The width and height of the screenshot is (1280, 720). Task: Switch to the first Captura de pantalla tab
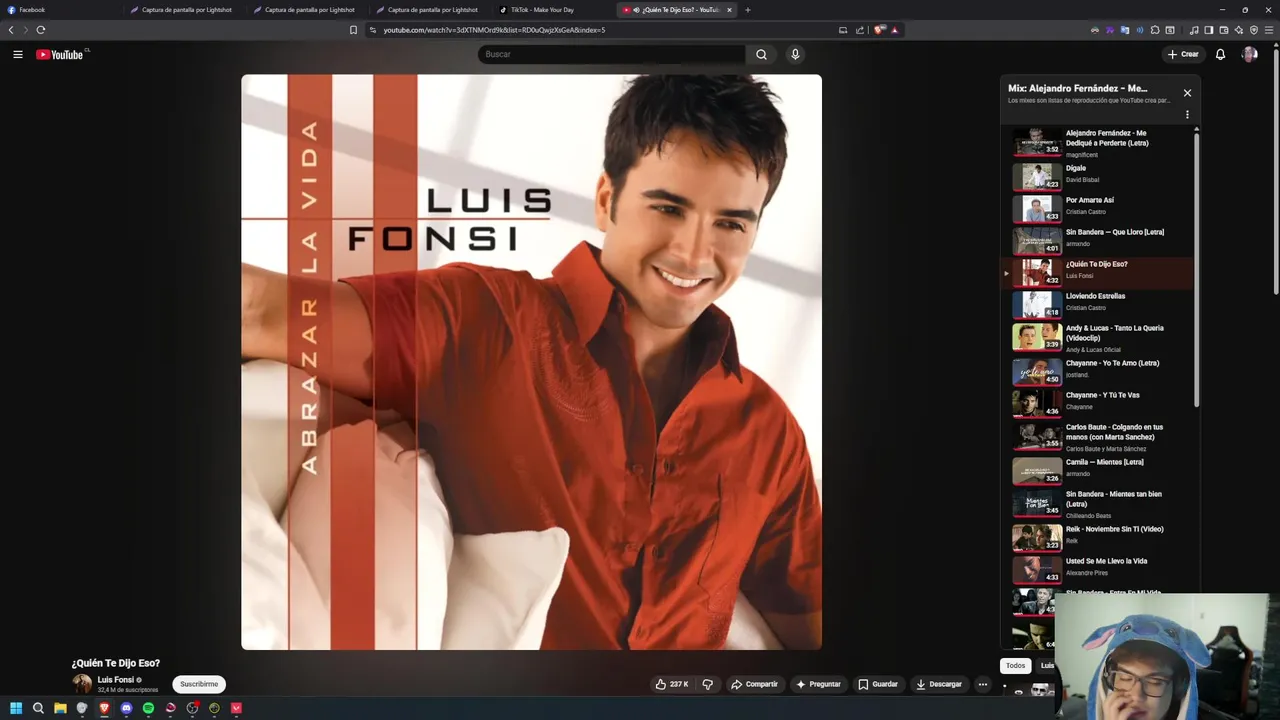point(185,10)
